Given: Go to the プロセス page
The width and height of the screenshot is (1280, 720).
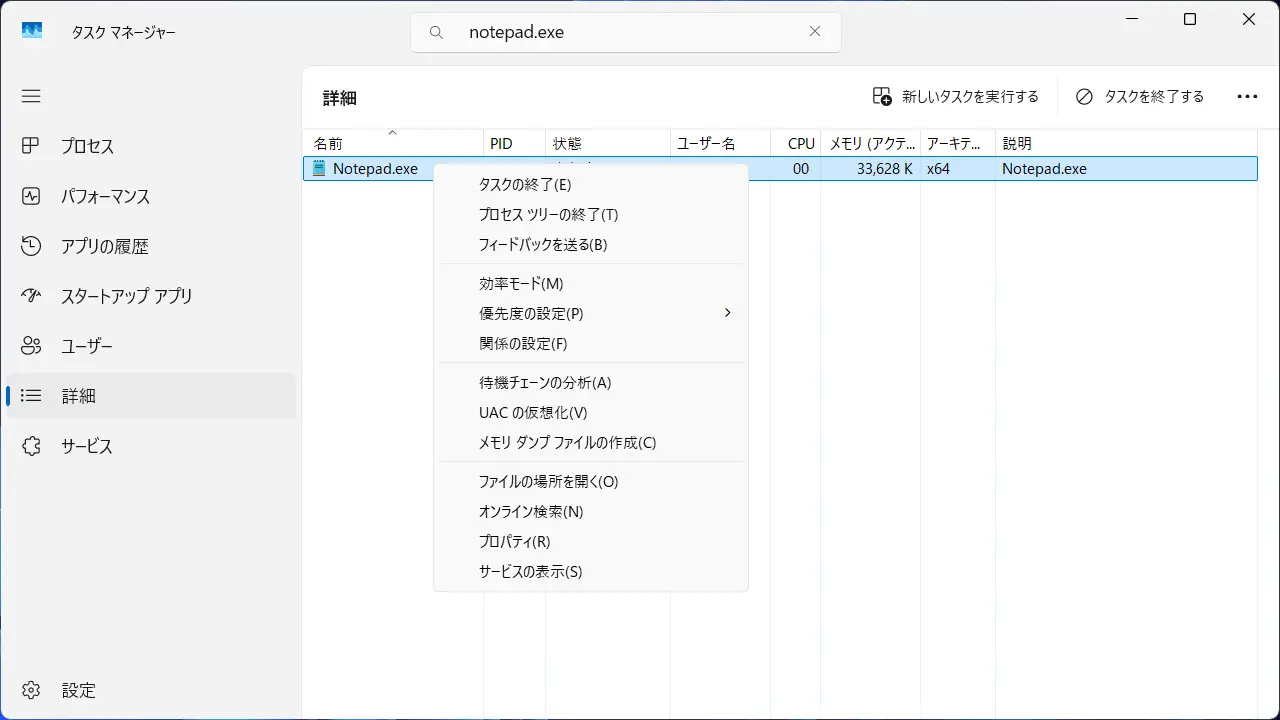Looking at the screenshot, I should click(x=151, y=146).
